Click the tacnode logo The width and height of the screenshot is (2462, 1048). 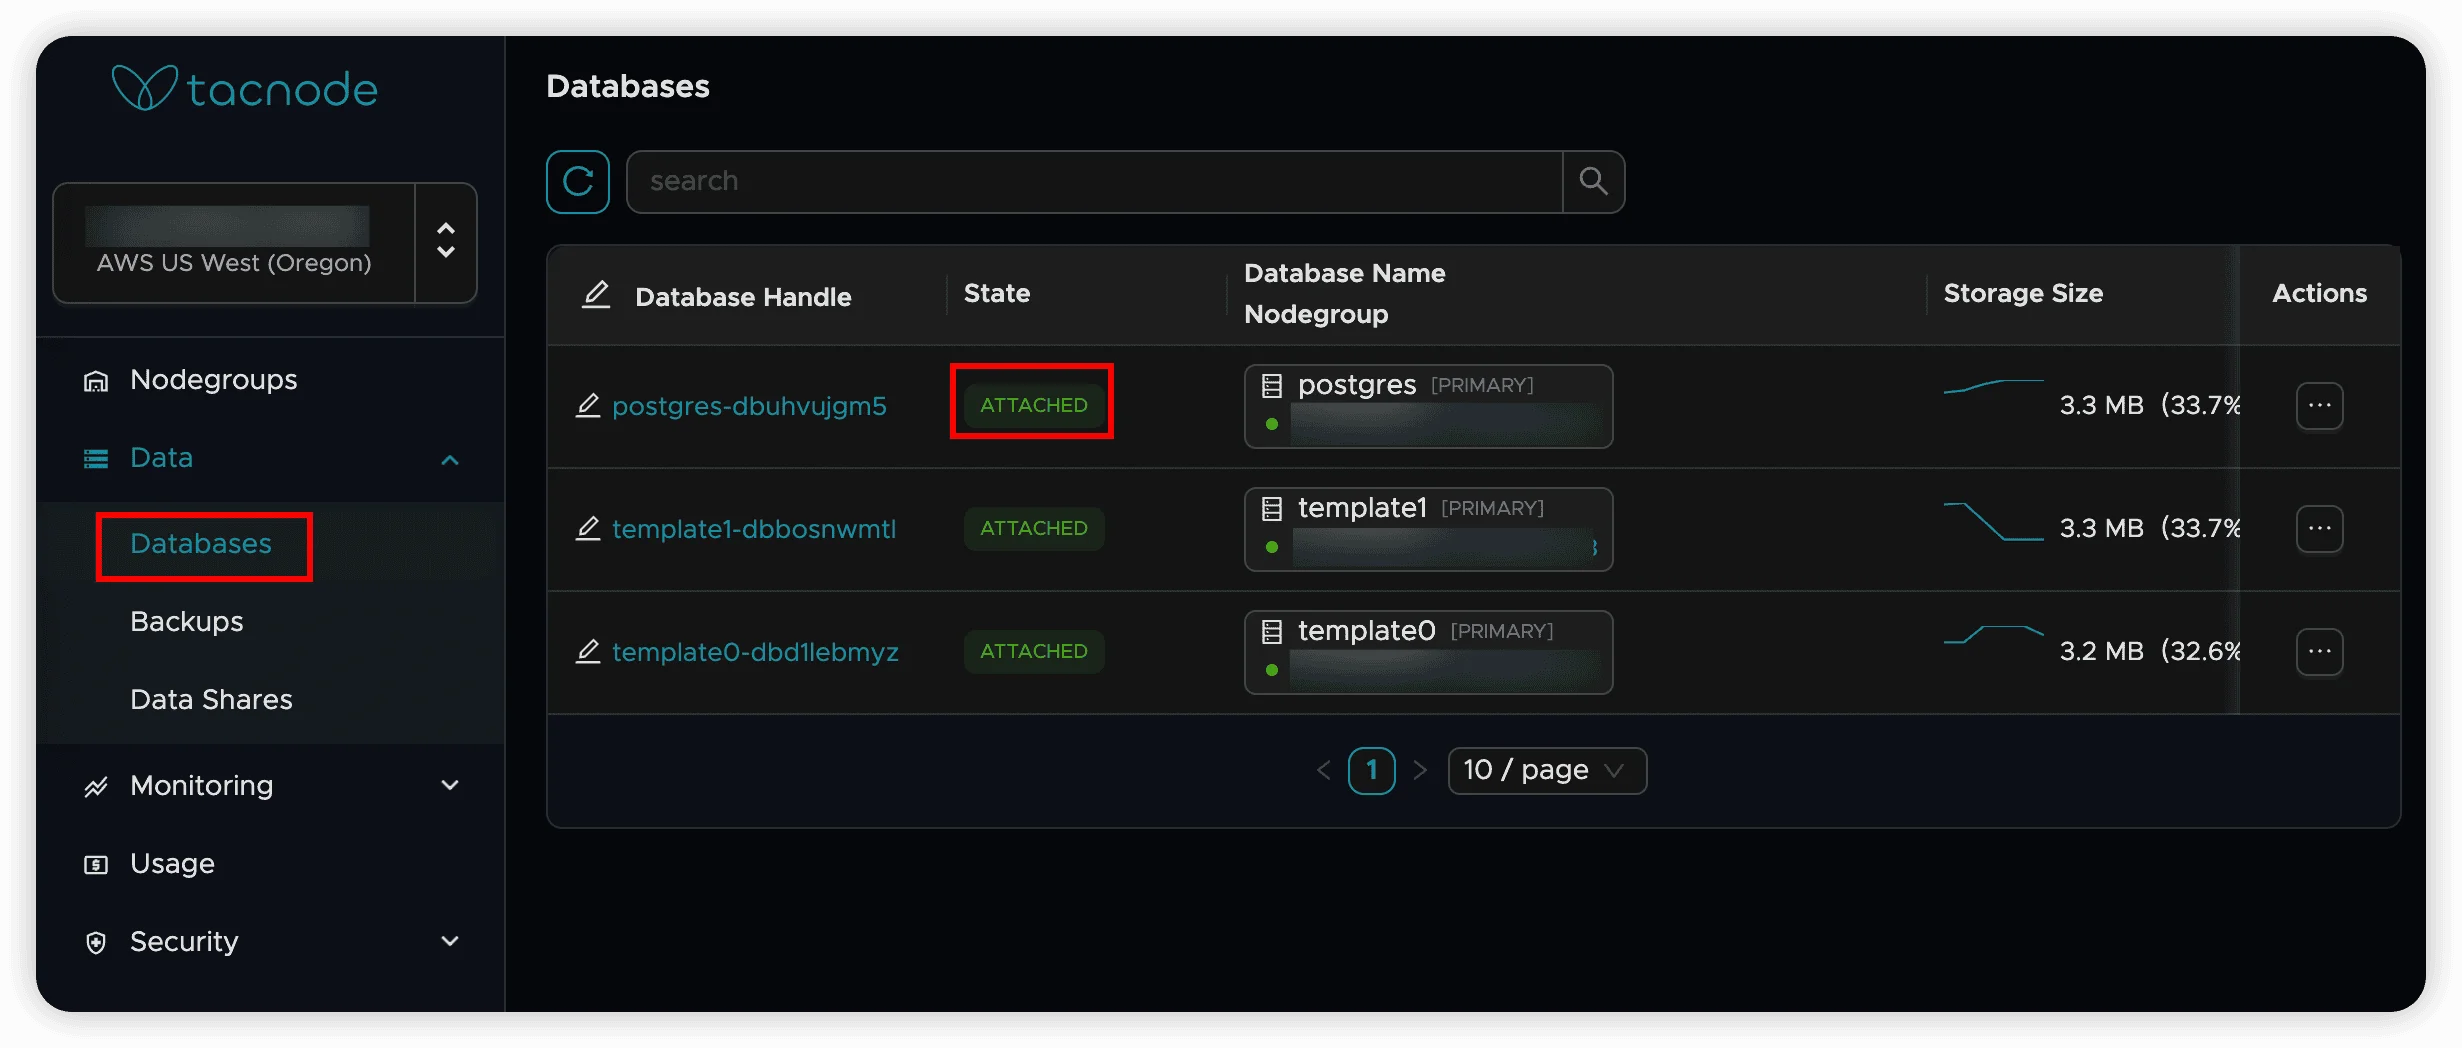[245, 89]
